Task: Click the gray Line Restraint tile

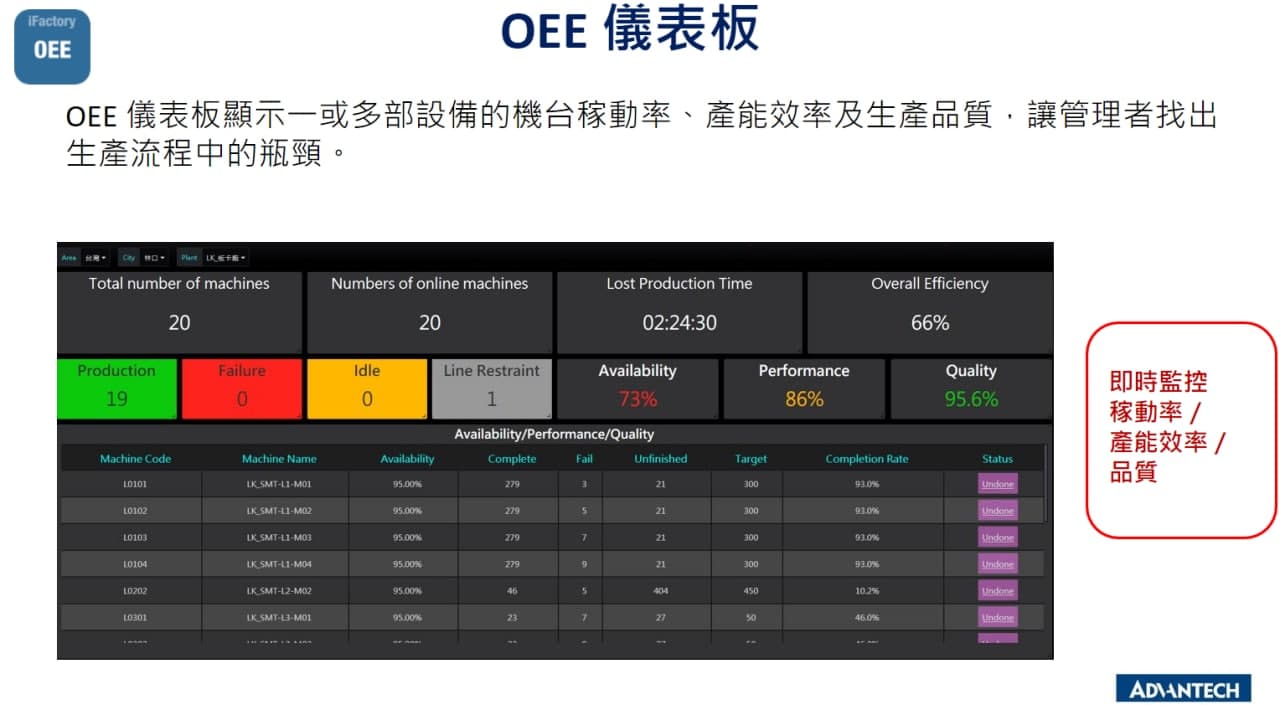Action: click(x=491, y=388)
